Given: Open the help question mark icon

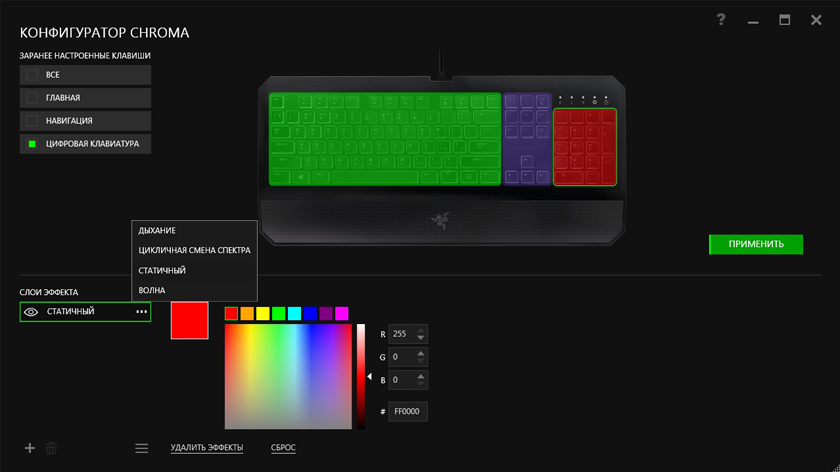Looking at the screenshot, I should point(721,20).
